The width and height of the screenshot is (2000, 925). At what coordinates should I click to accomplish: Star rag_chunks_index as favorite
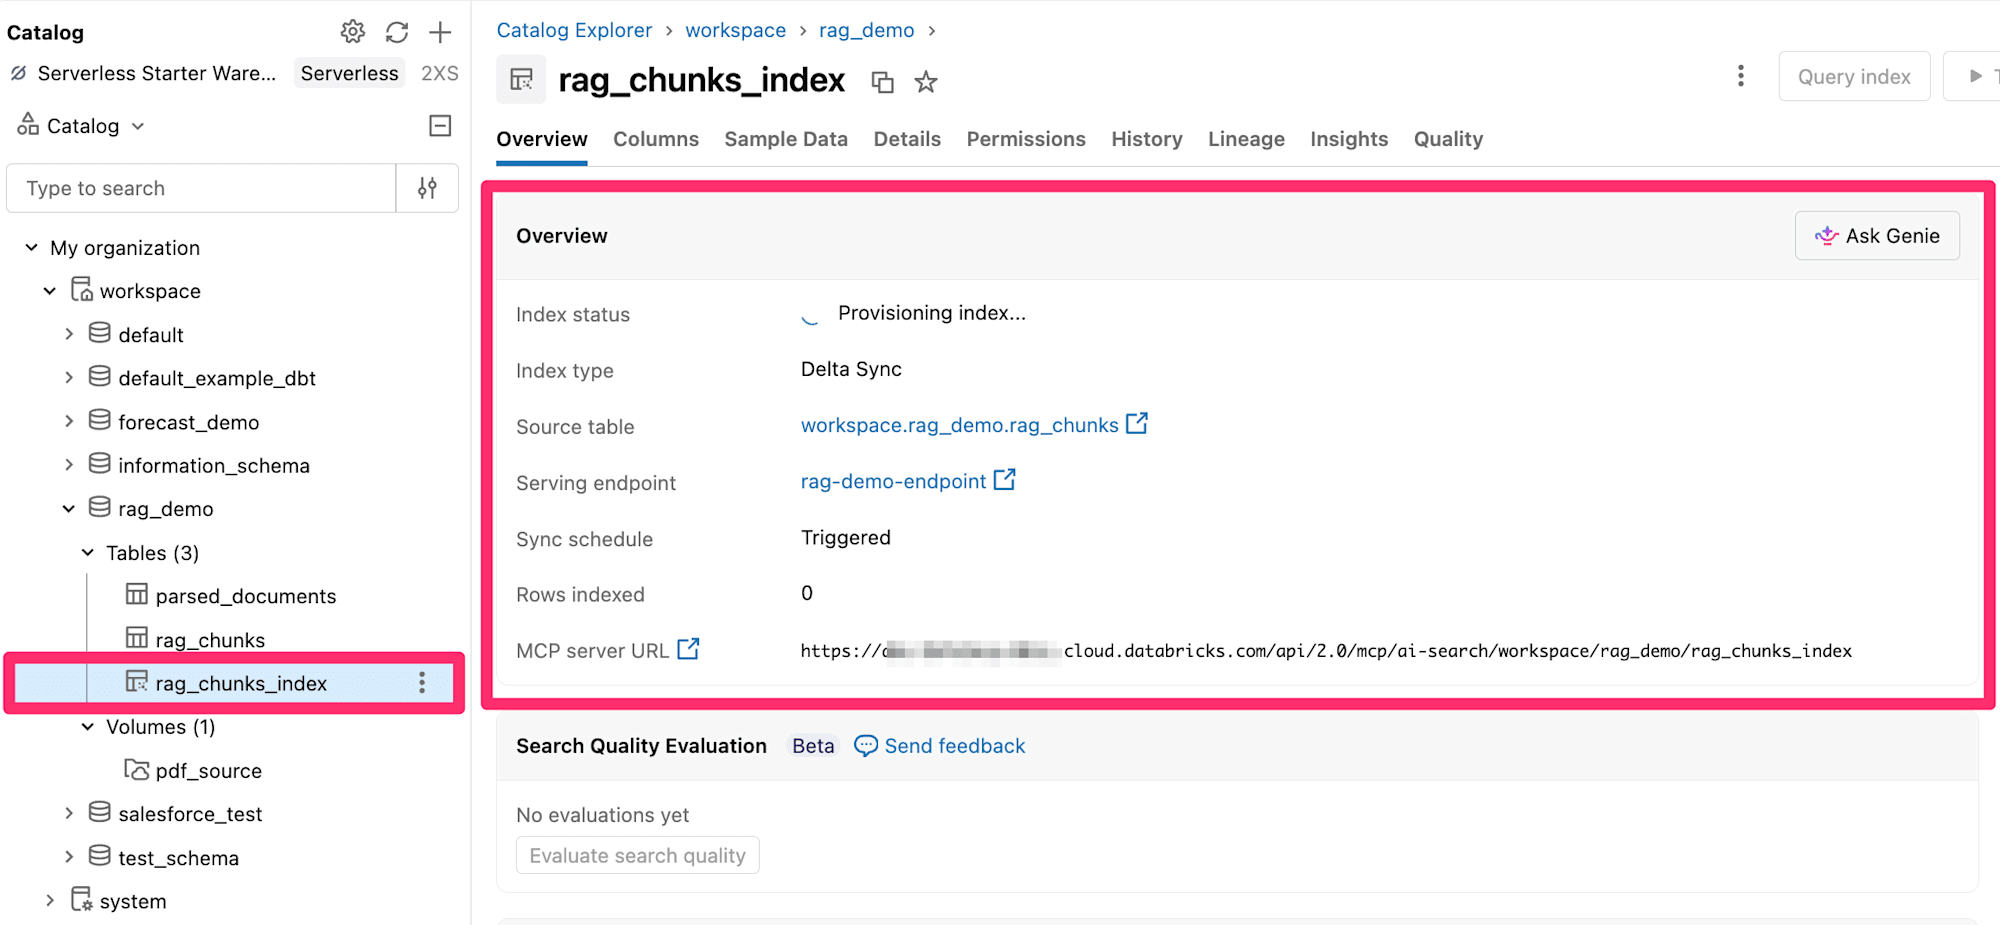click(926, 82)
